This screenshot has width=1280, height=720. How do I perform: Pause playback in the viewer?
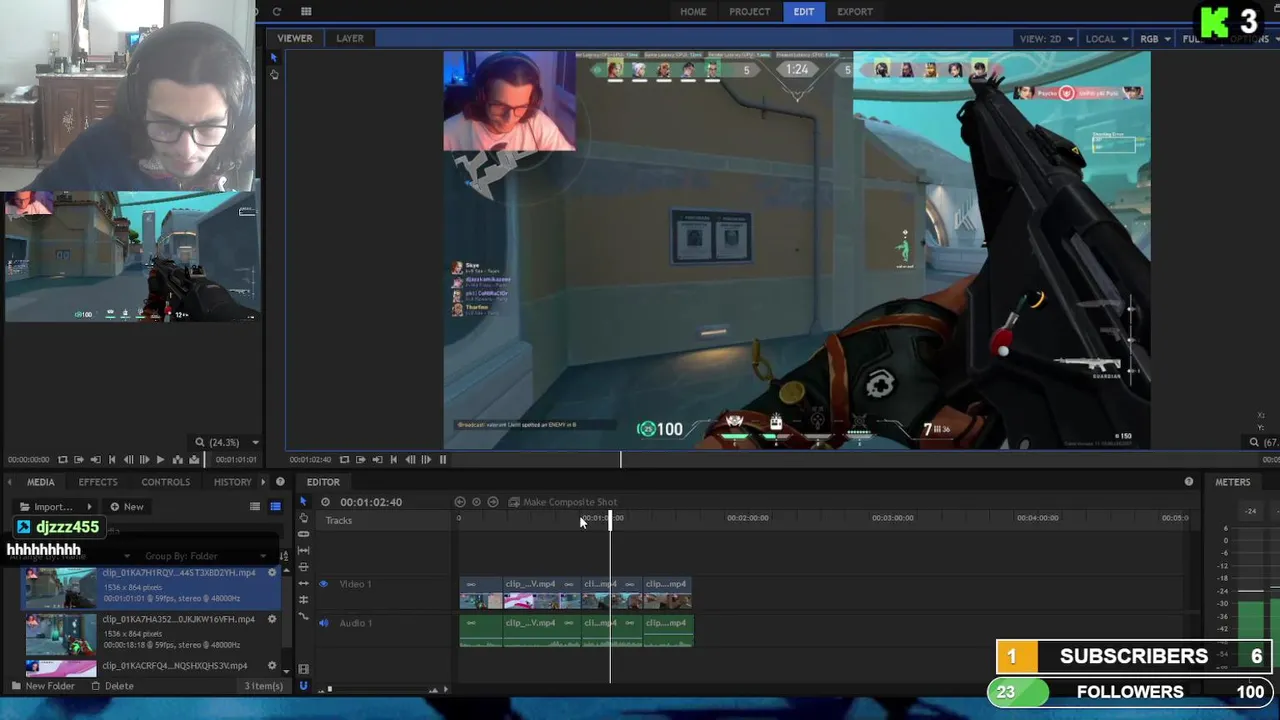click(x=443, y=460)
